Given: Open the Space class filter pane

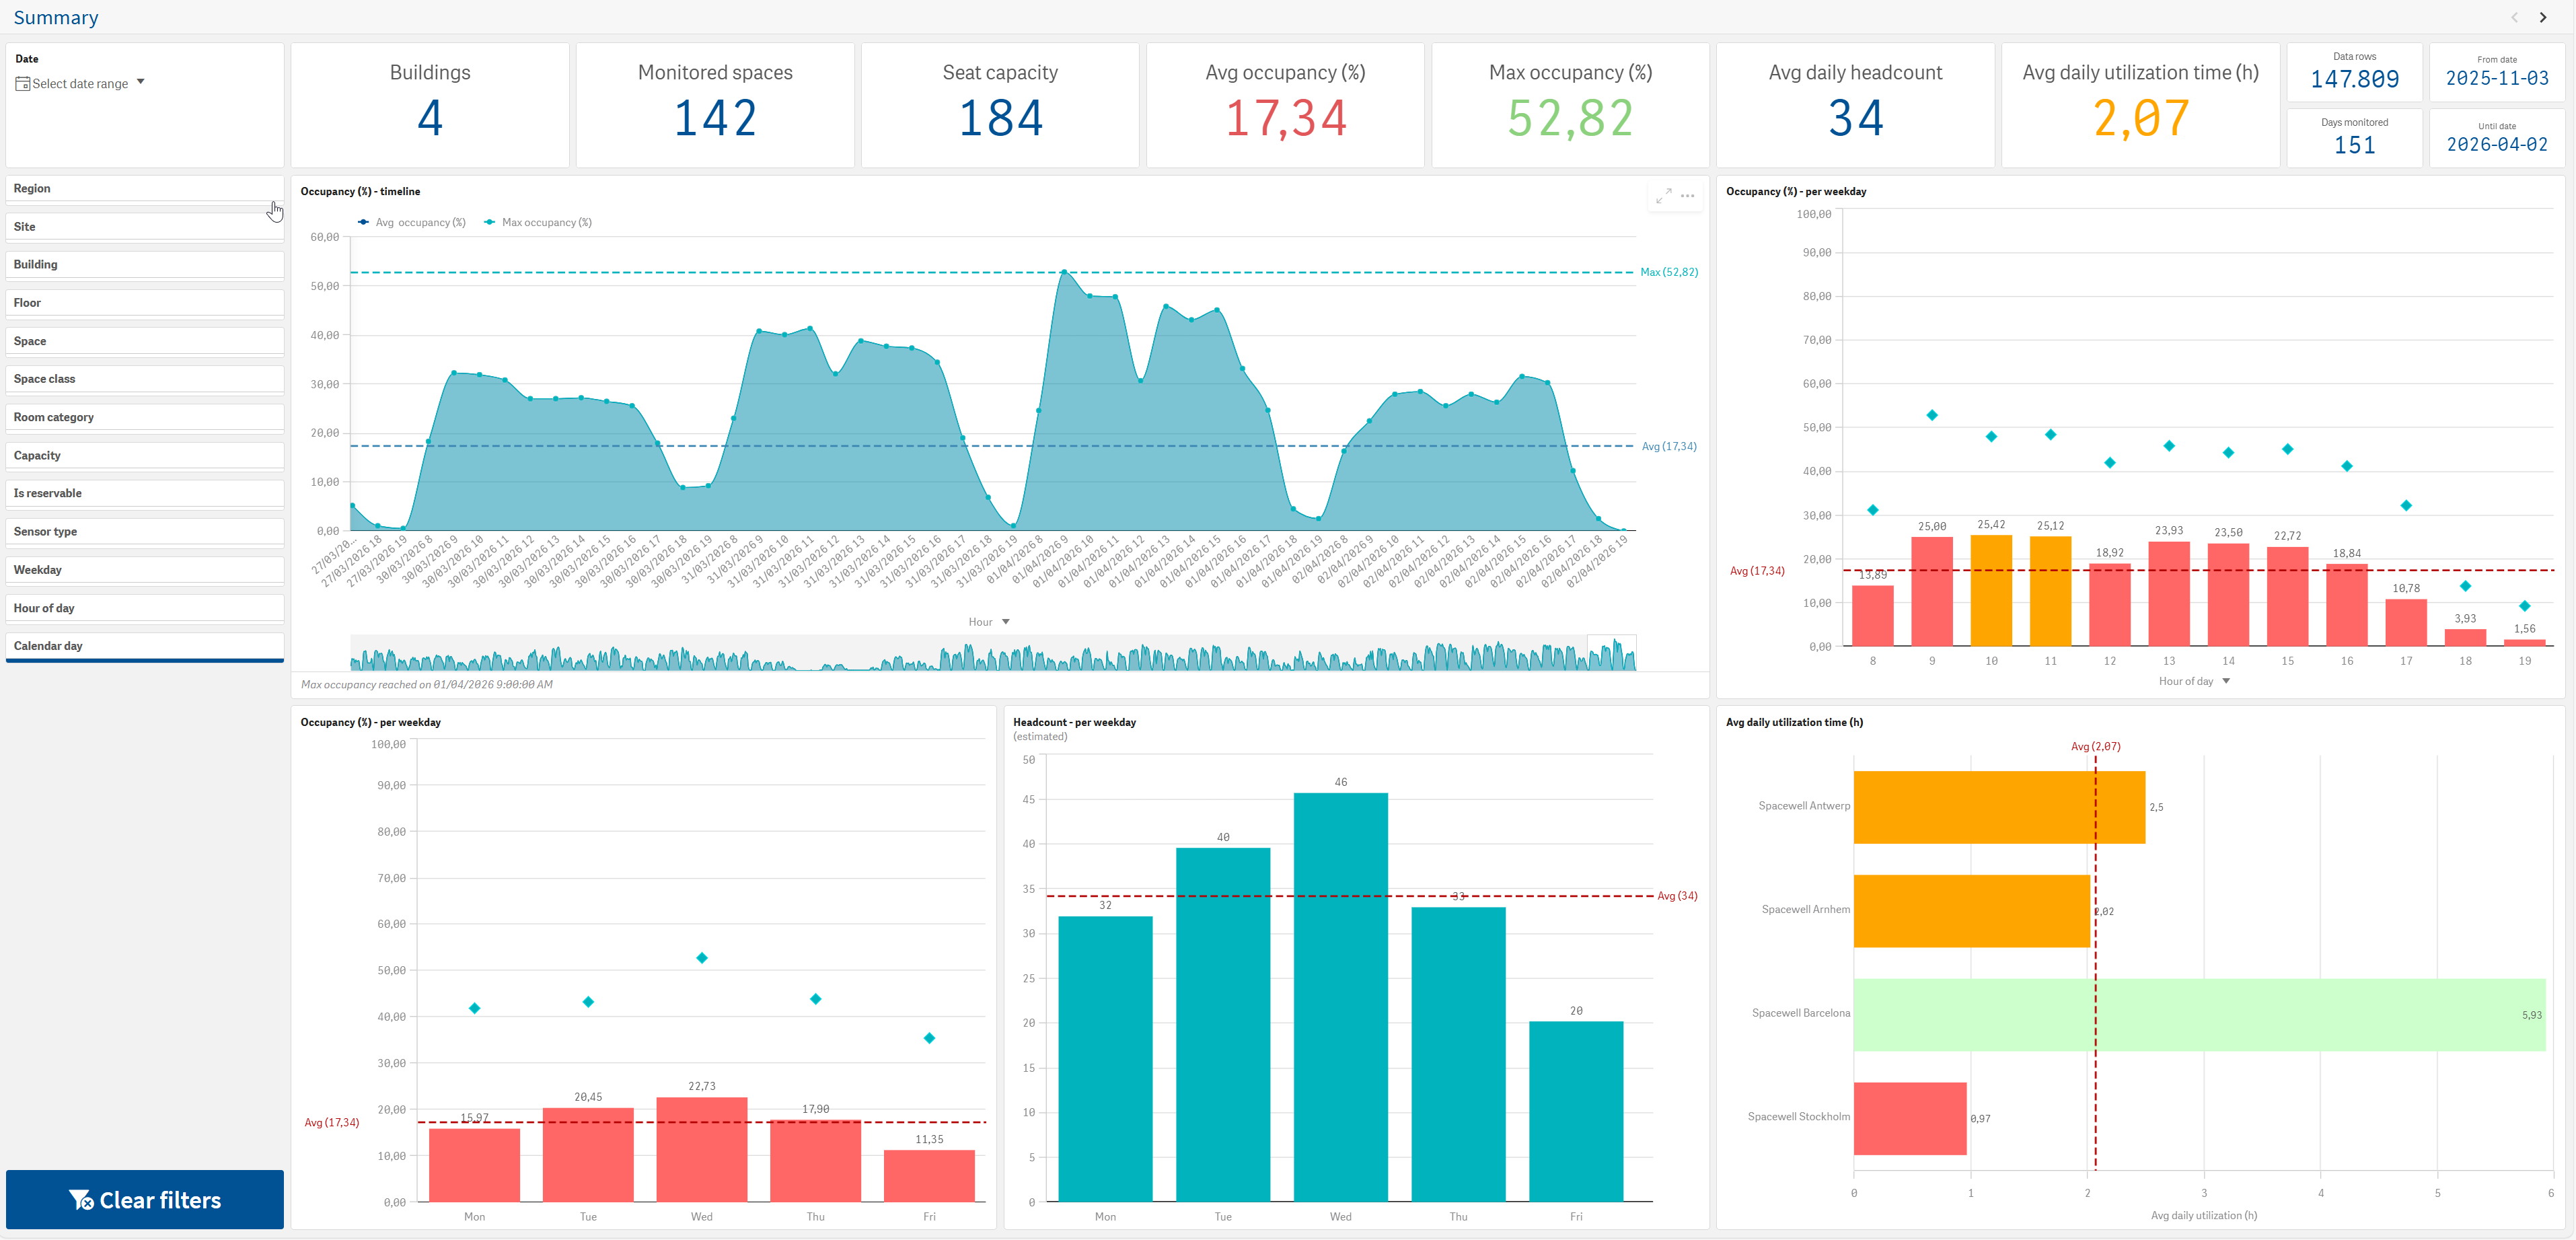Looking at the screenshot, I should (x=145, y=379).
